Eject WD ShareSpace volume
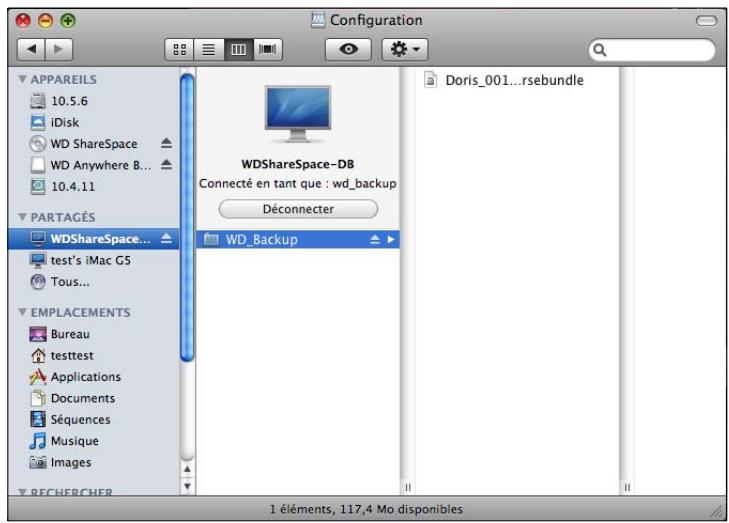This screenshot has width=729, height=523. click(166, 143)
